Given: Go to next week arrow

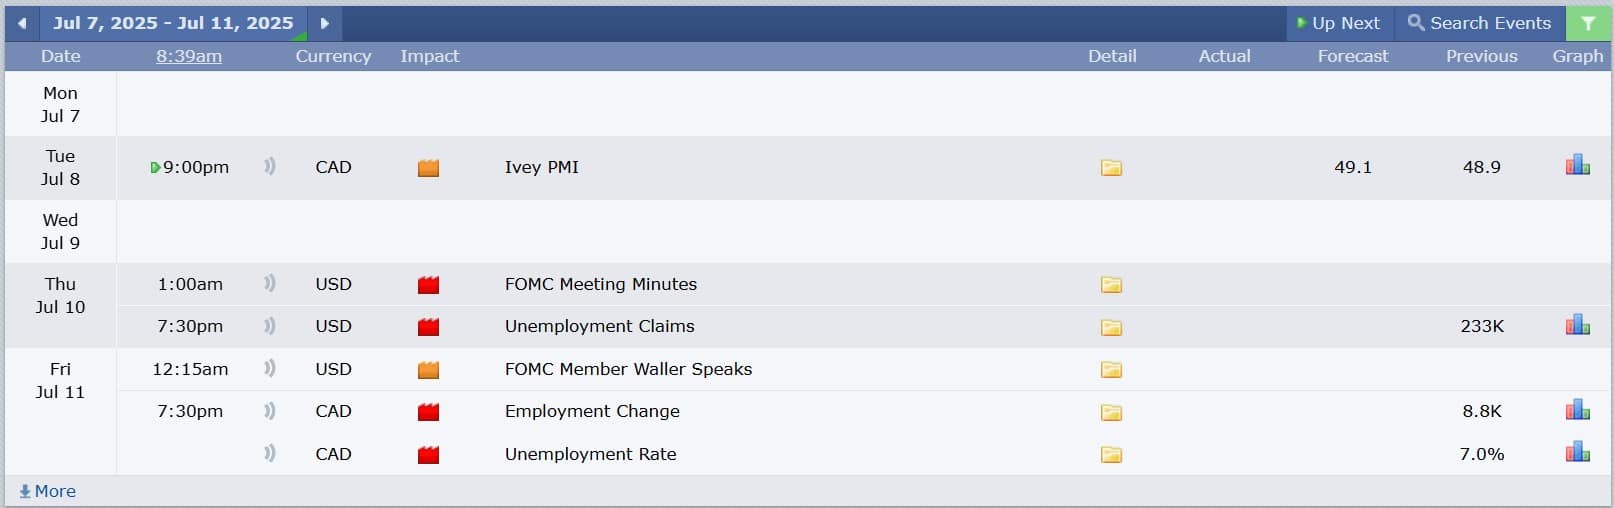Looking at the screenshot, I should click(325, 23).
